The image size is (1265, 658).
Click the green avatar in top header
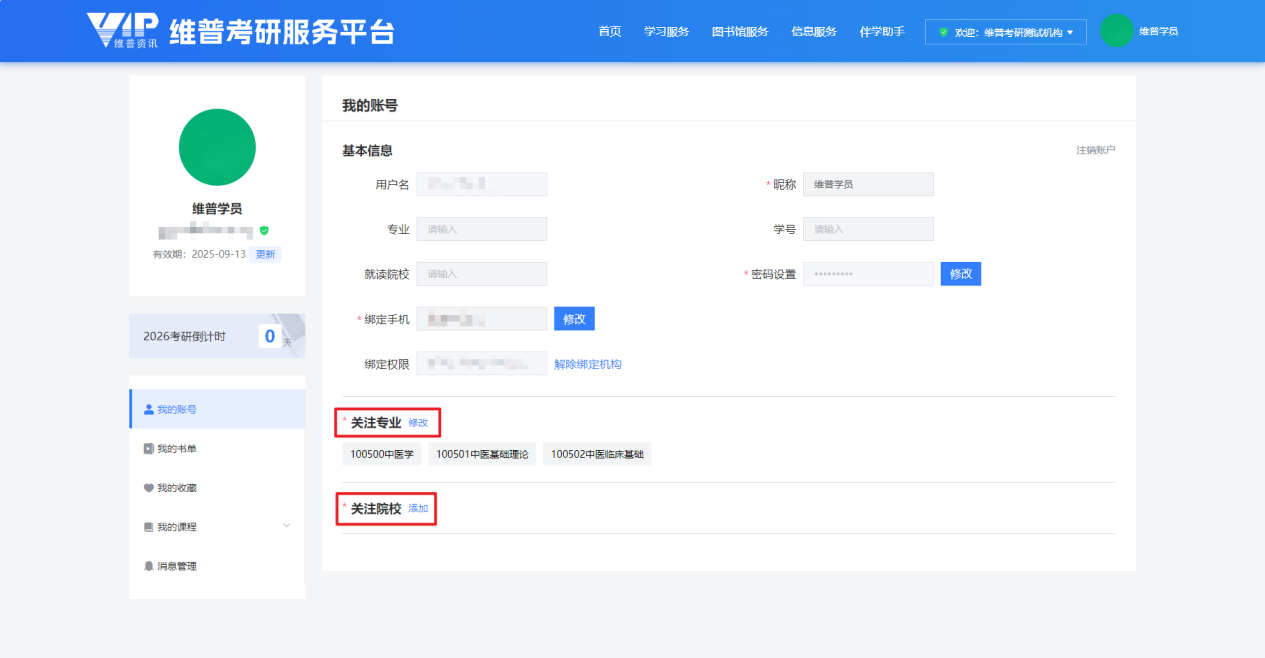[1116, 31]
